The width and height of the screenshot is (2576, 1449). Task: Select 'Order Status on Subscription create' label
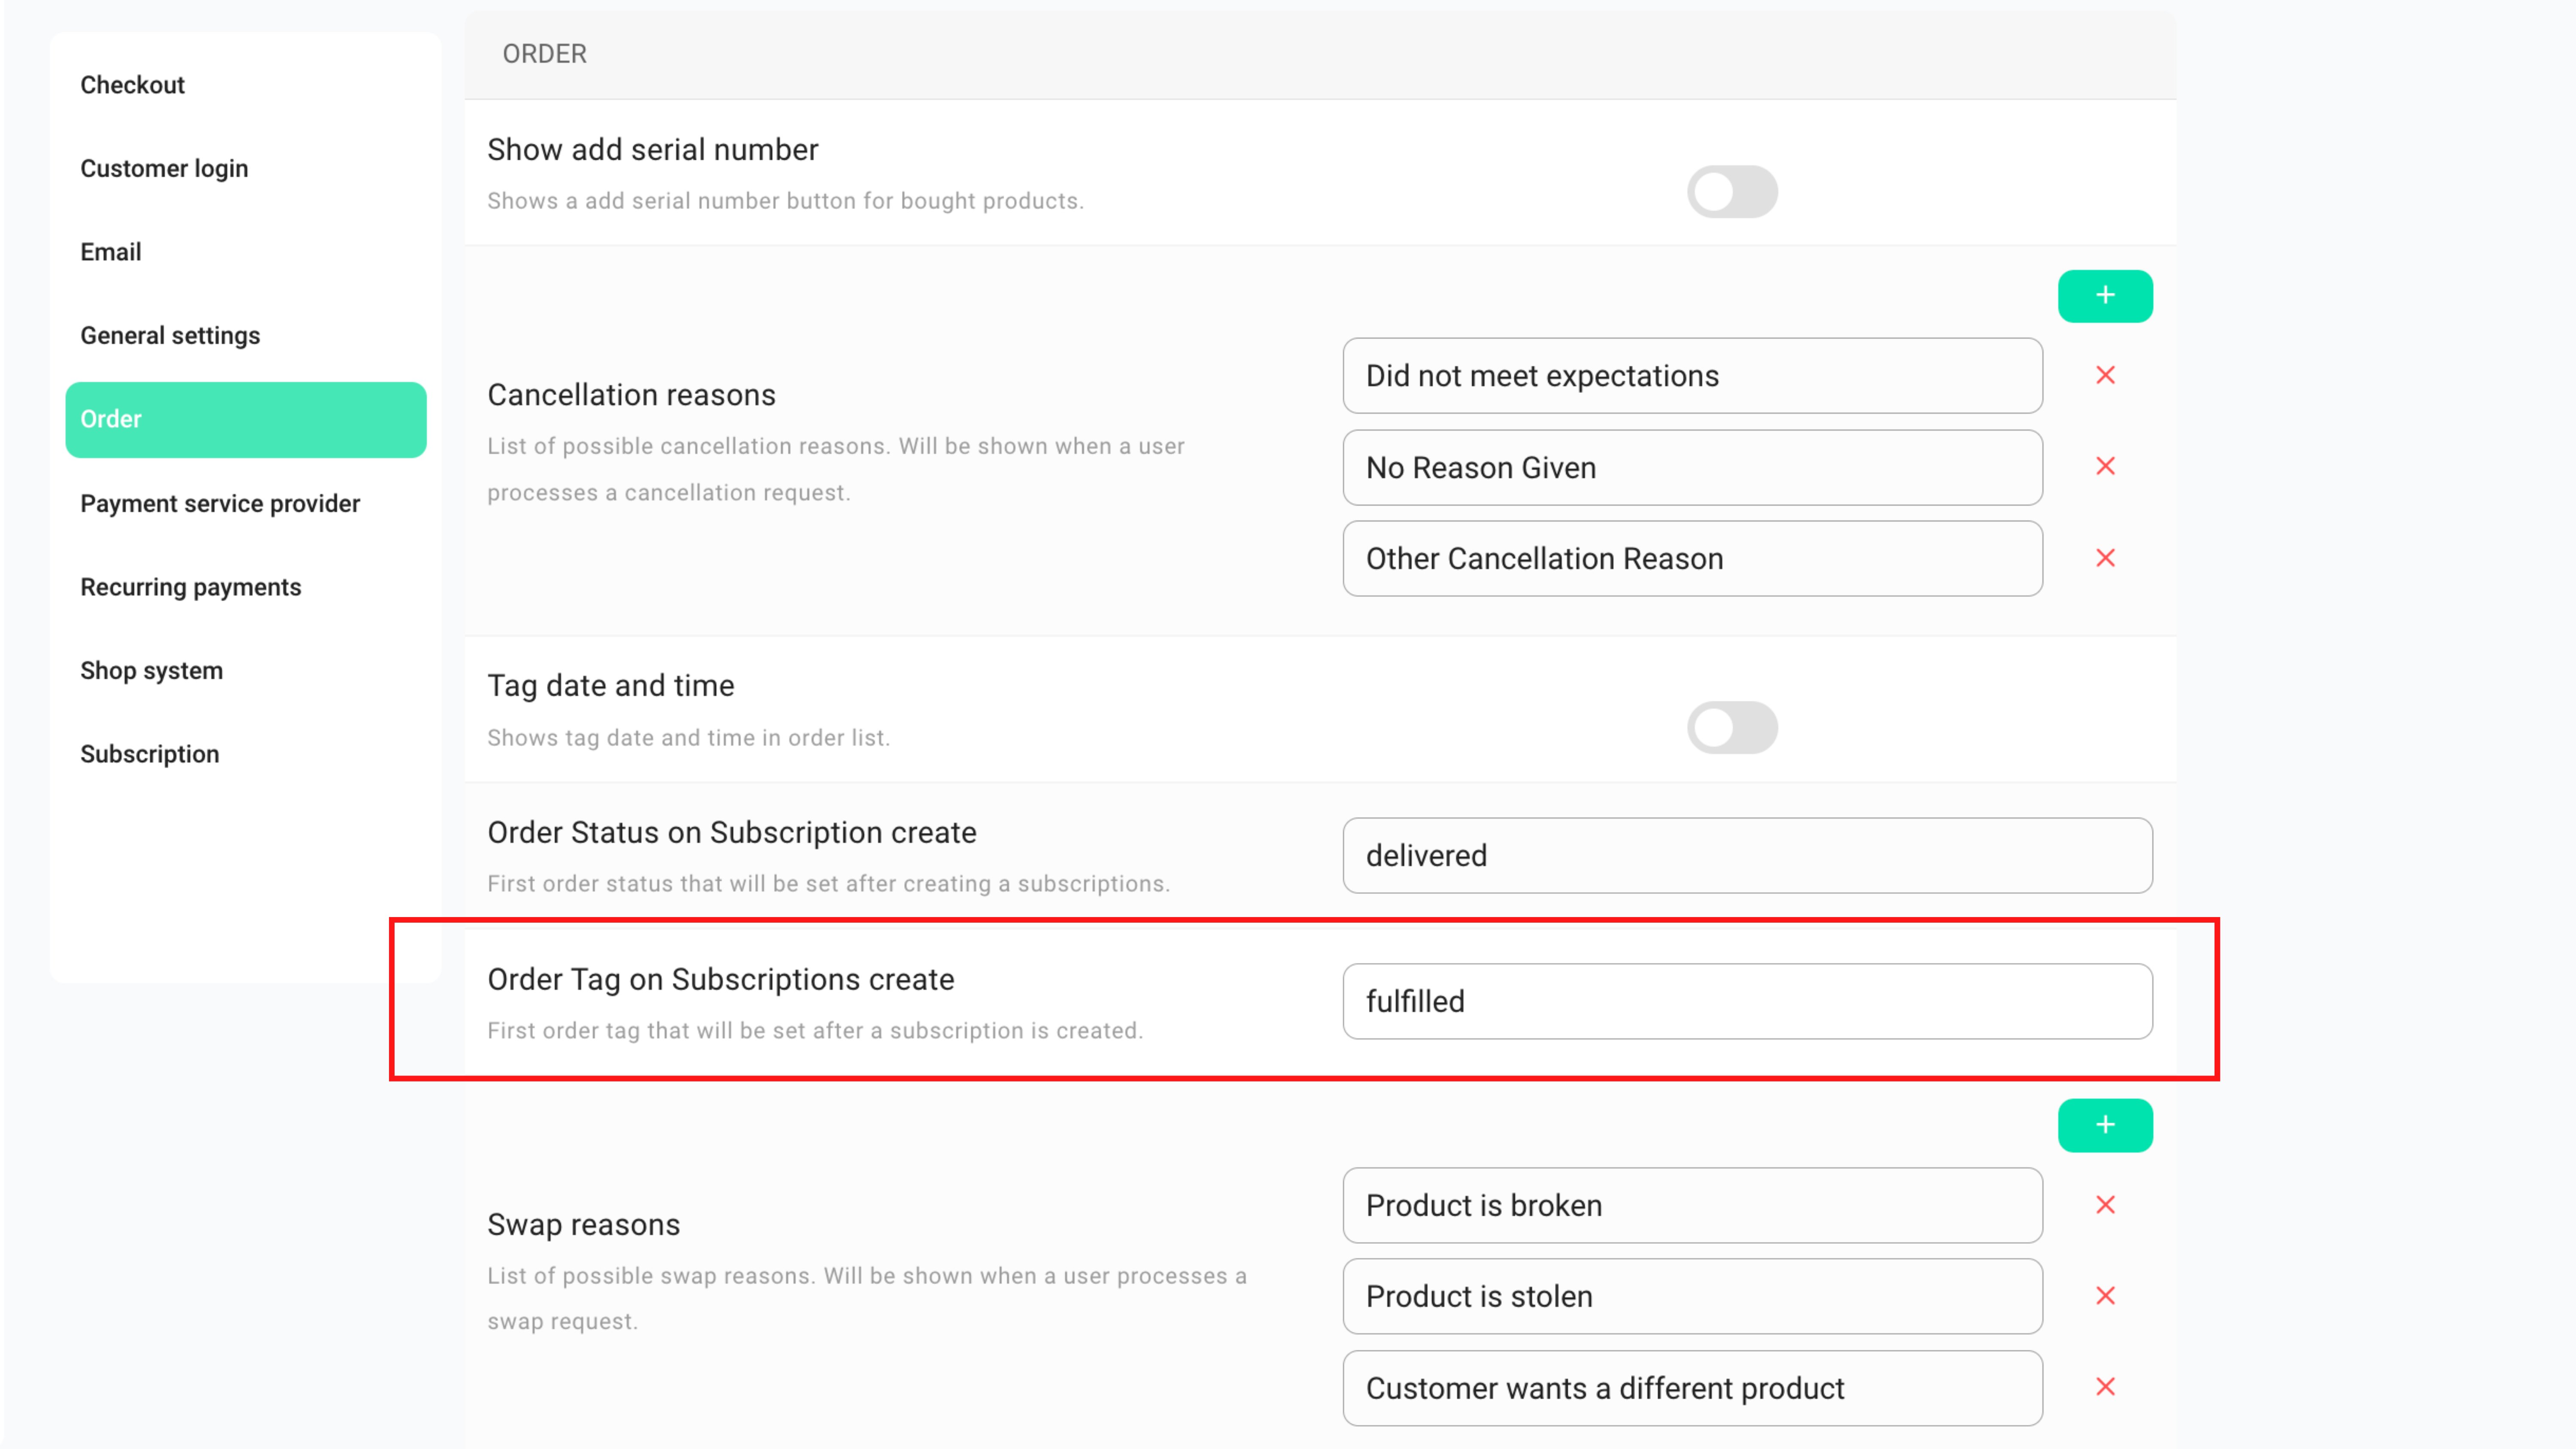pyautogui.click(x=731, y=832)
